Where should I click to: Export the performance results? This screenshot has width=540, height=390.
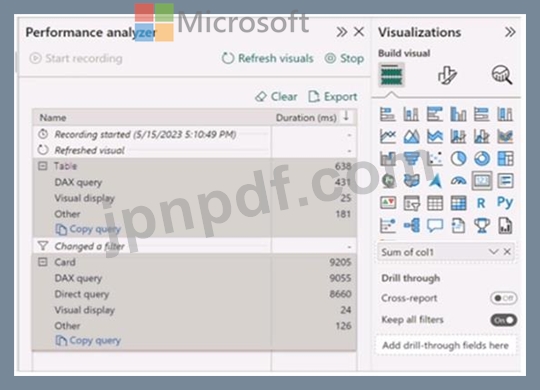click(x=333, y=97)
